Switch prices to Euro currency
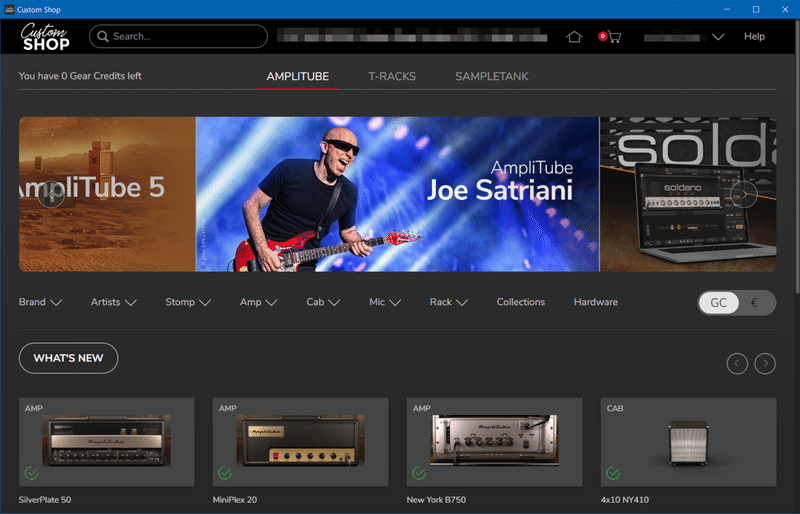This screenshot has height=514, width=800. point(755,303)
